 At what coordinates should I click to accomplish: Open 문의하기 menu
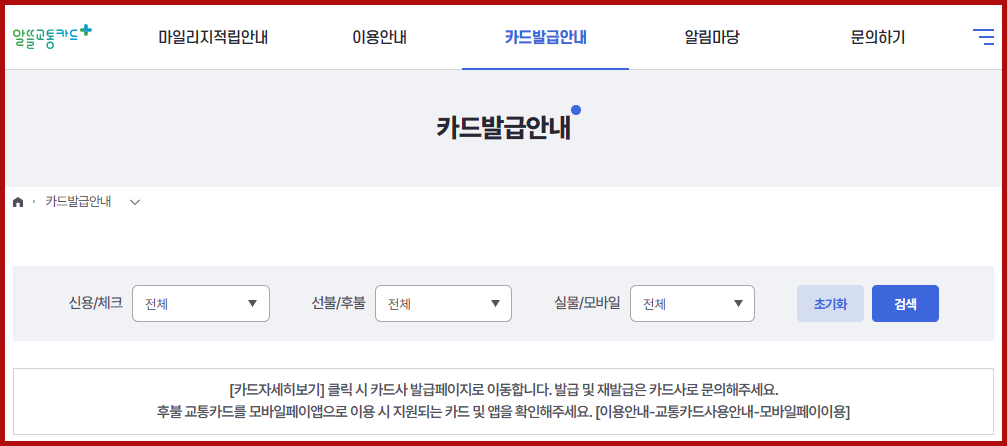coord(878,37)
